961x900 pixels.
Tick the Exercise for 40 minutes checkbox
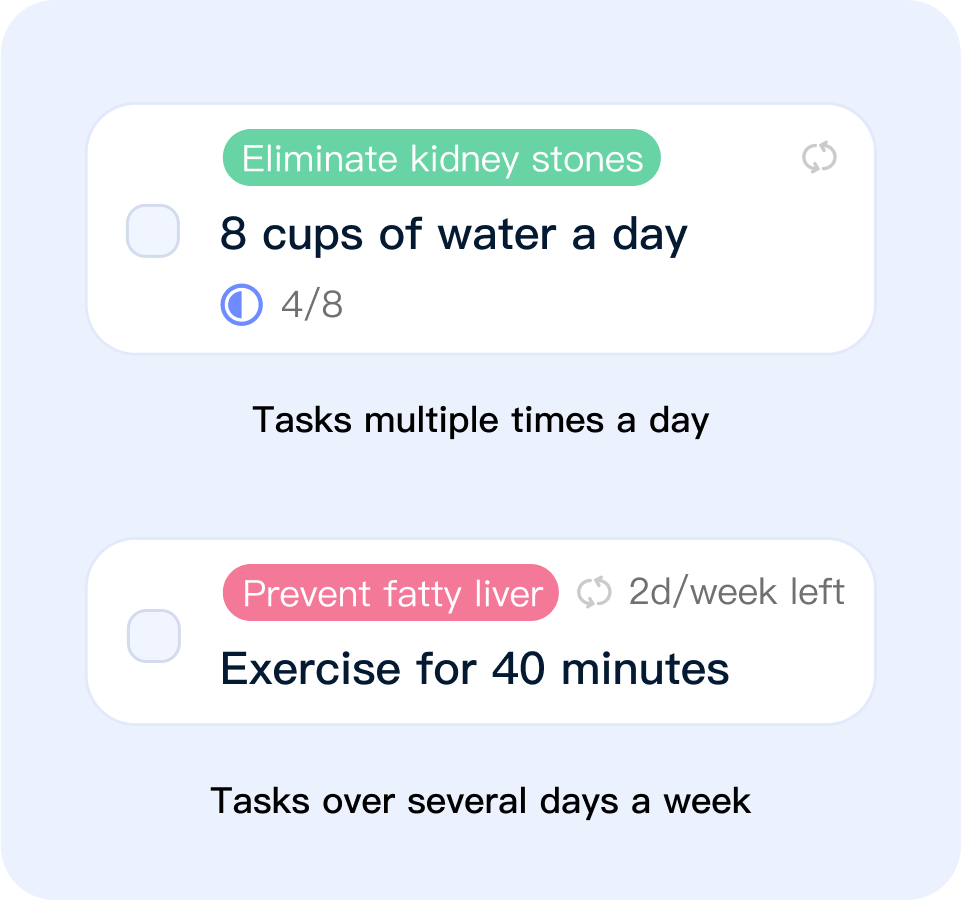(154, 636)
